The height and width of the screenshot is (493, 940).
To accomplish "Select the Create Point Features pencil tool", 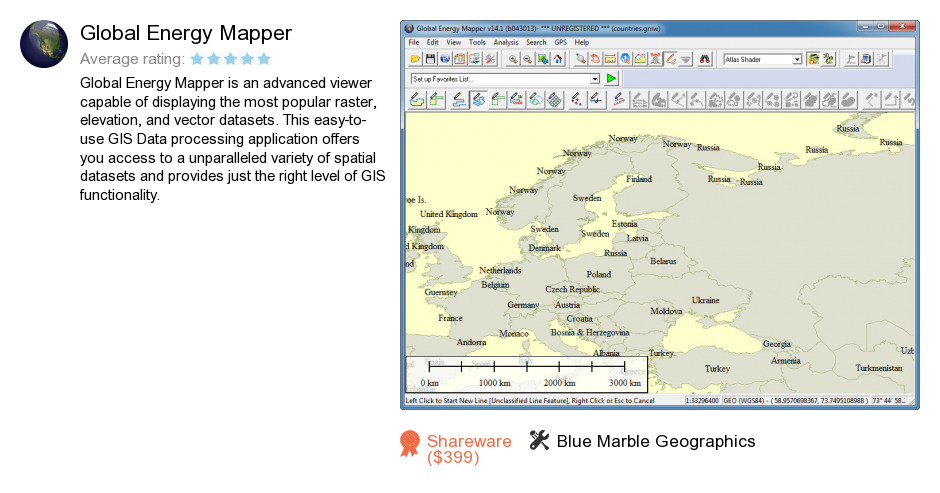I will point(576,100).
